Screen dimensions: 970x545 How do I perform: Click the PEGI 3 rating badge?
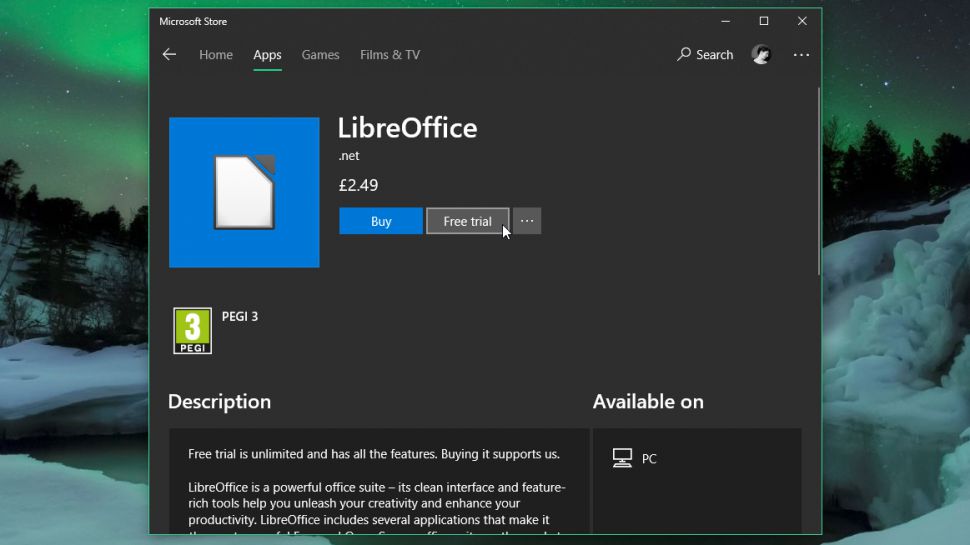[x=192, y=331]
